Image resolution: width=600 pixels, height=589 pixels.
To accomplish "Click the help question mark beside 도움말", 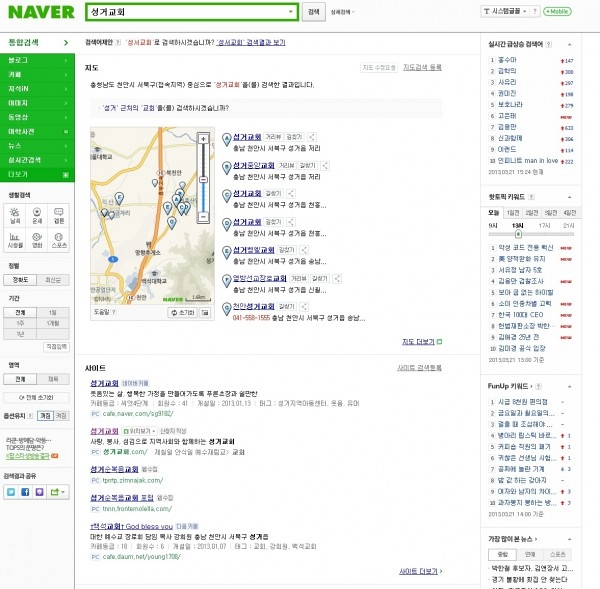I will pos(114,312).
